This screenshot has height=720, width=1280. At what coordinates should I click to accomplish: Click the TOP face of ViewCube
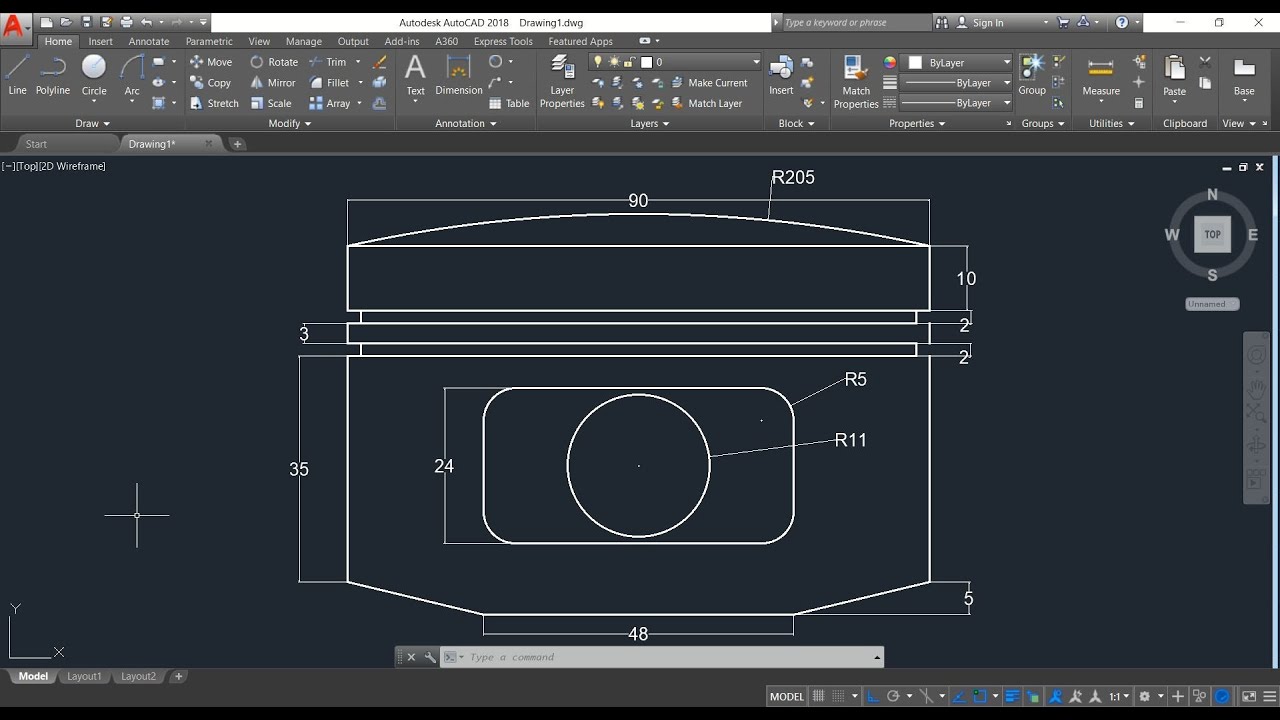point(1212,235)
